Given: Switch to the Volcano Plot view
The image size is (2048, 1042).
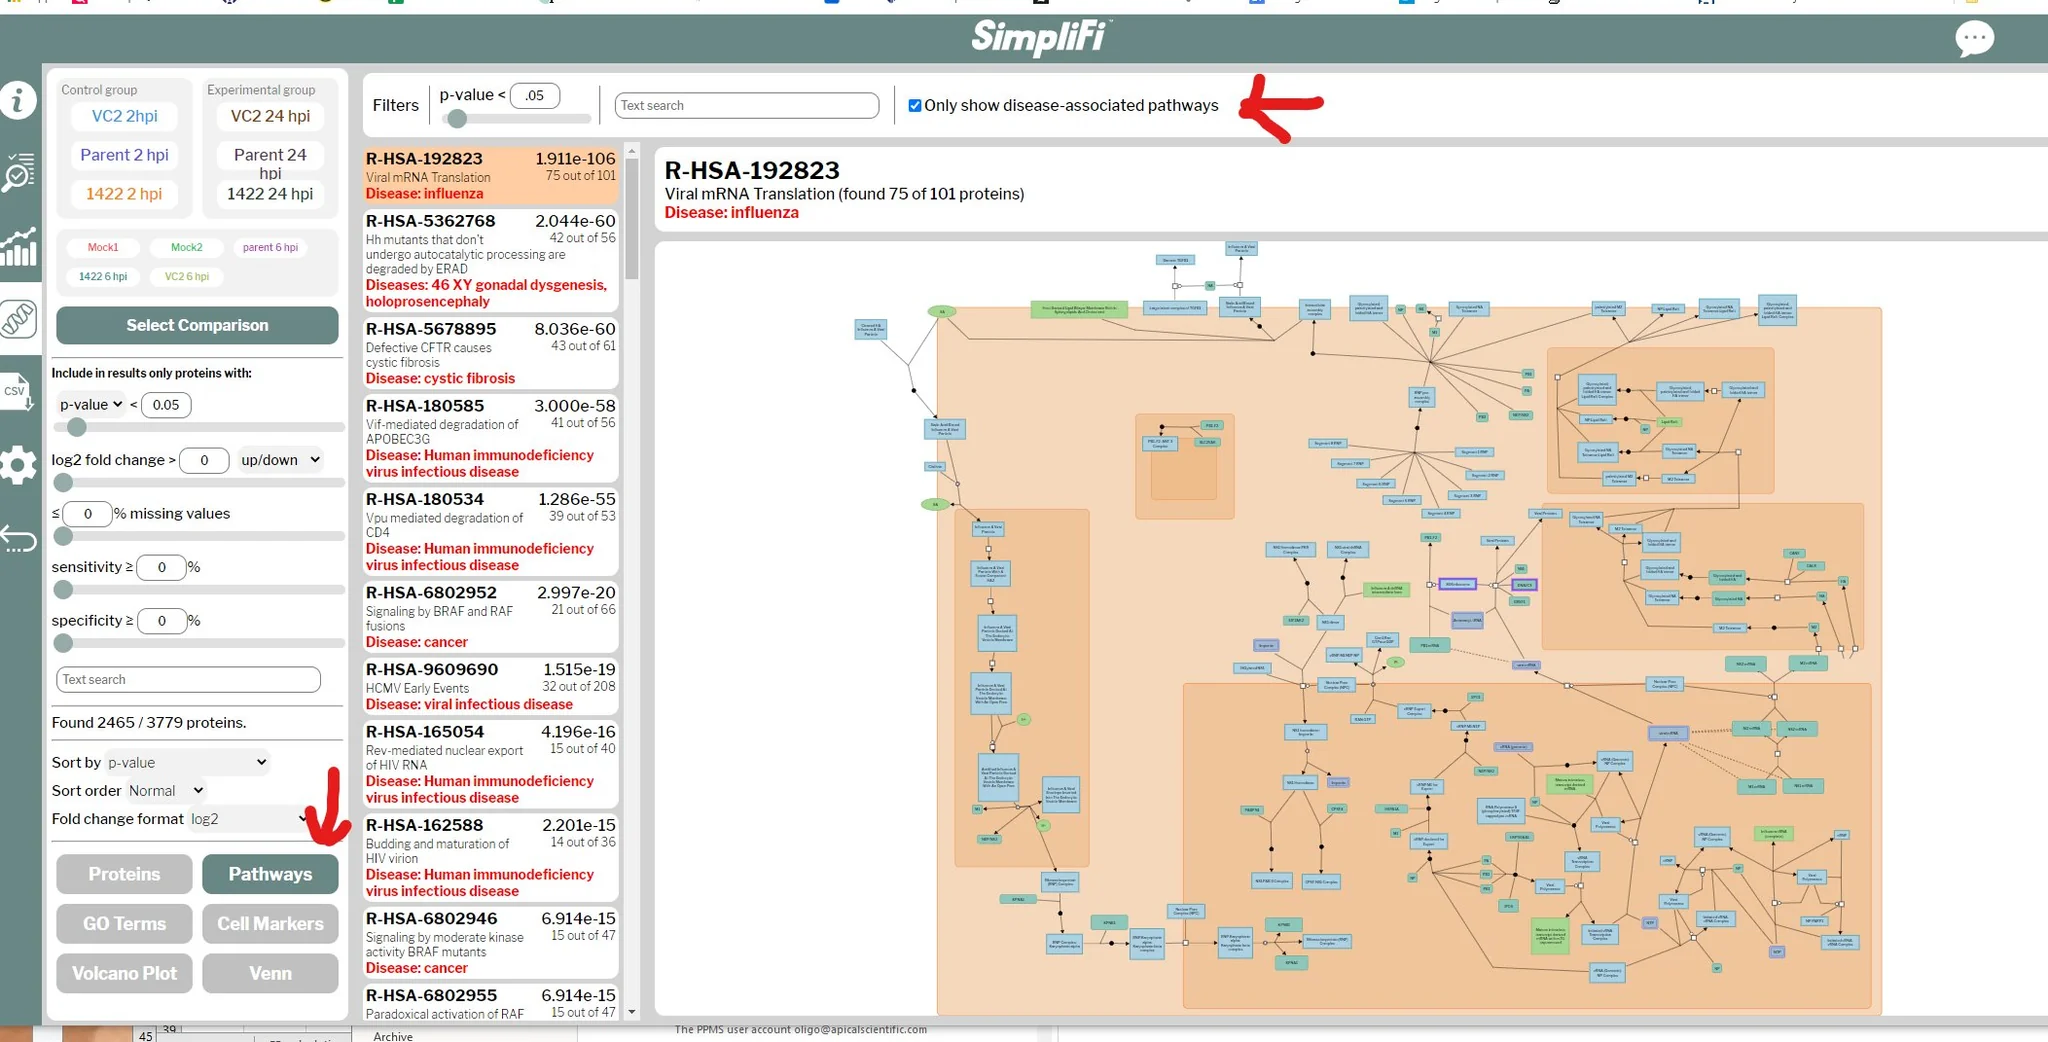Looking at the screenshot, I should [x=124, y=973].
